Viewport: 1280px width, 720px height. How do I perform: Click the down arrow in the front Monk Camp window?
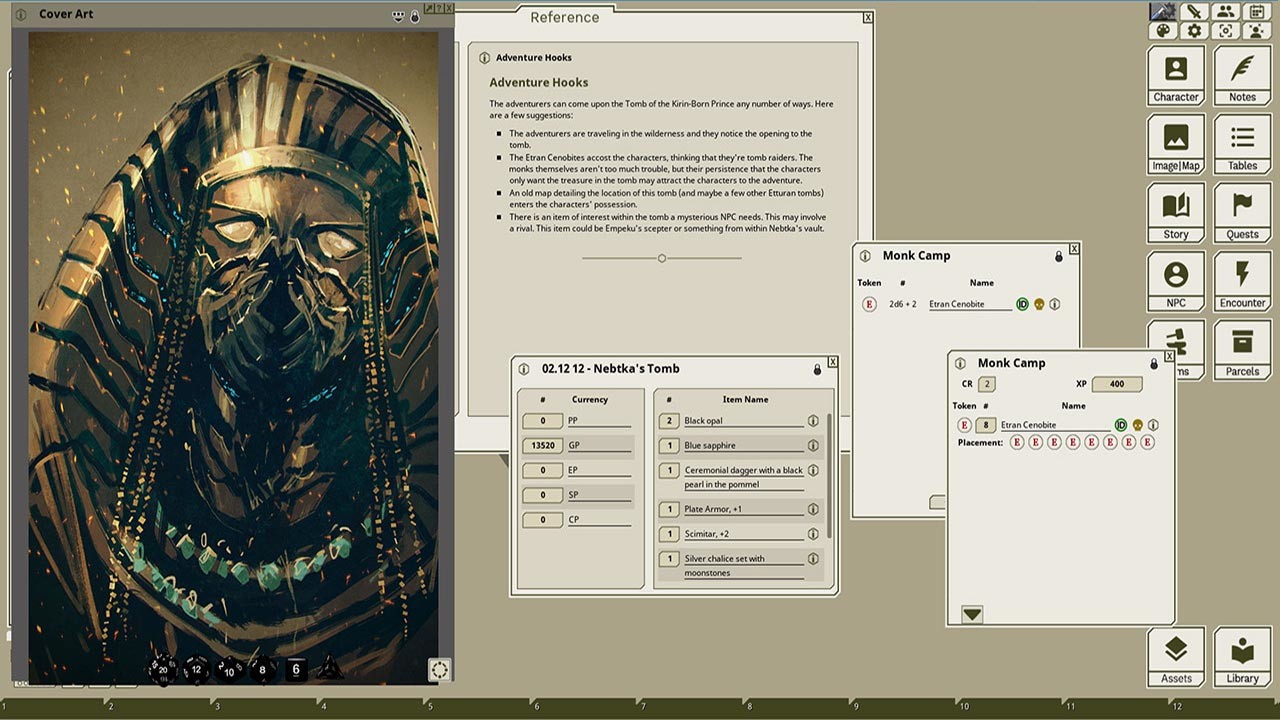pos(971,614)
